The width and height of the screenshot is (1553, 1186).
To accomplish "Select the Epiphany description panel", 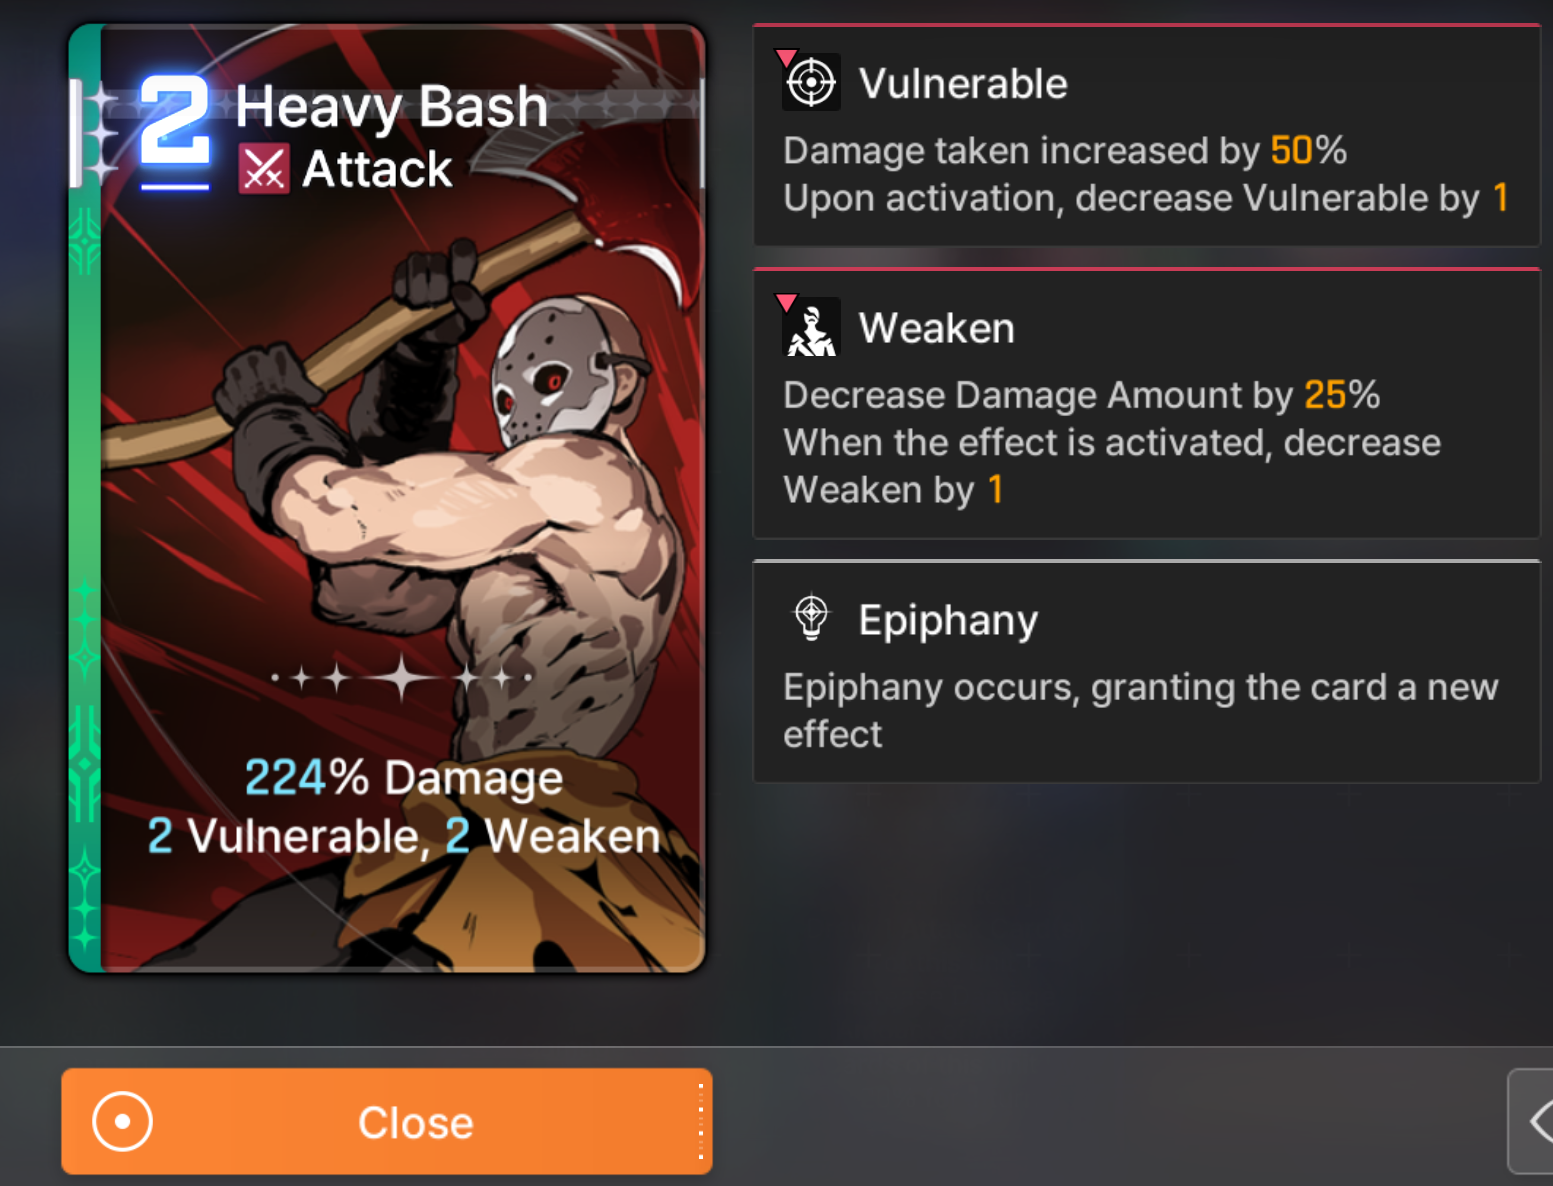I will coord(1146,671).
